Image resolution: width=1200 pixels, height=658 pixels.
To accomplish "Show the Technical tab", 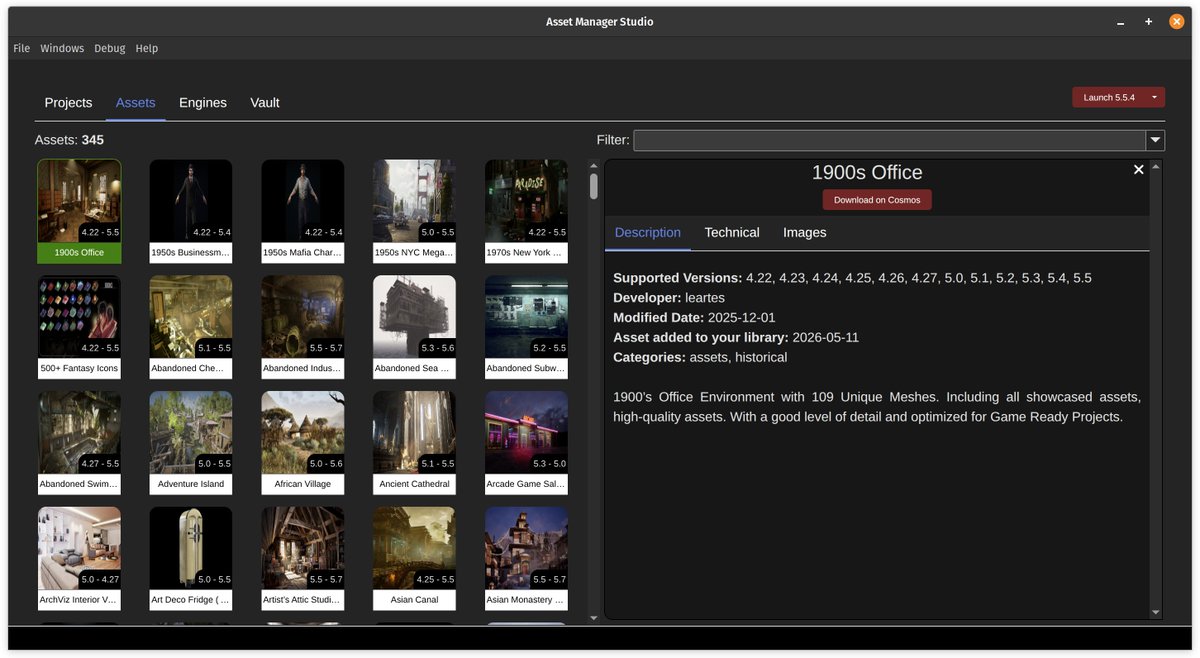I will (x=732, y=232).
